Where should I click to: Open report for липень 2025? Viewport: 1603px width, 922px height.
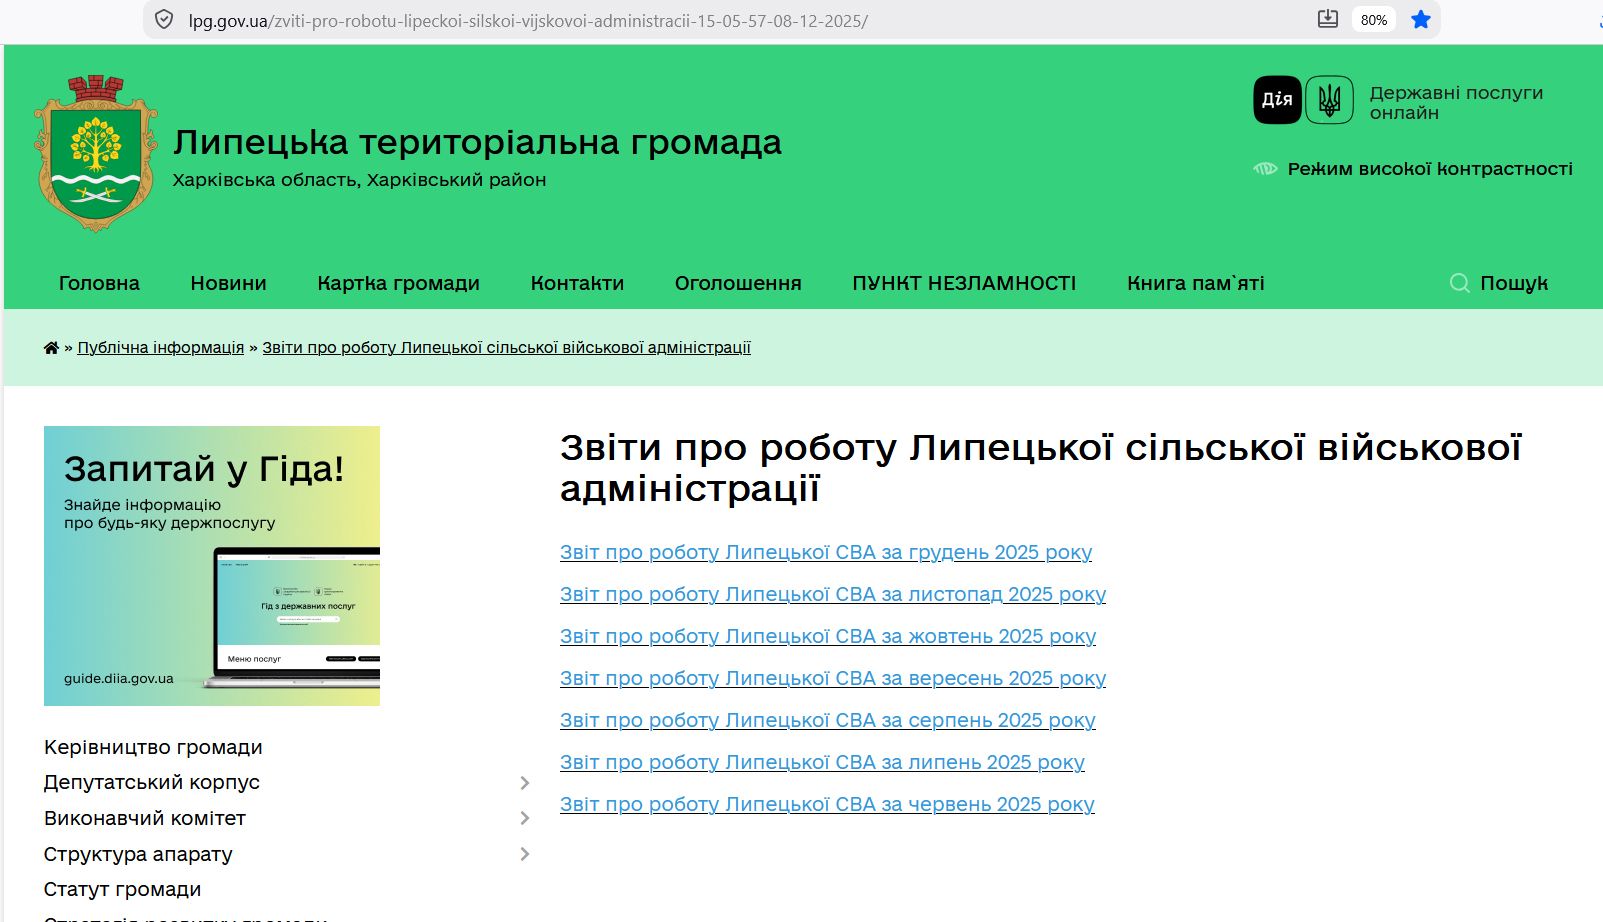[x=822, y=762]
